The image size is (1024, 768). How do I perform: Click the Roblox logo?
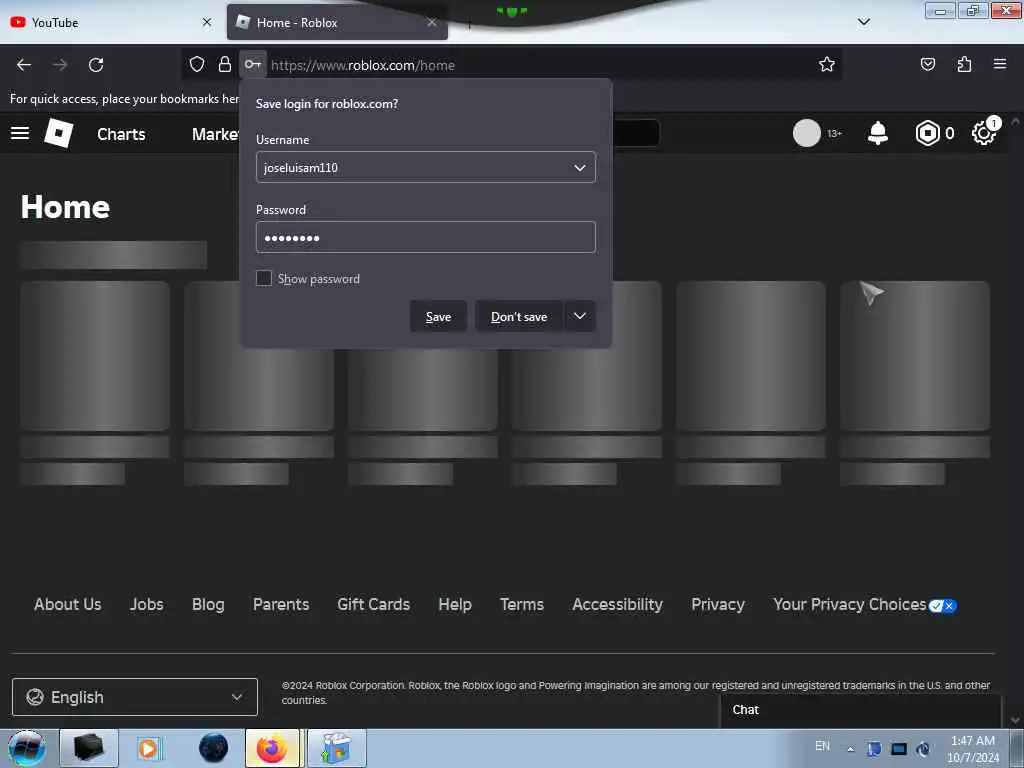tap(58, 133)
